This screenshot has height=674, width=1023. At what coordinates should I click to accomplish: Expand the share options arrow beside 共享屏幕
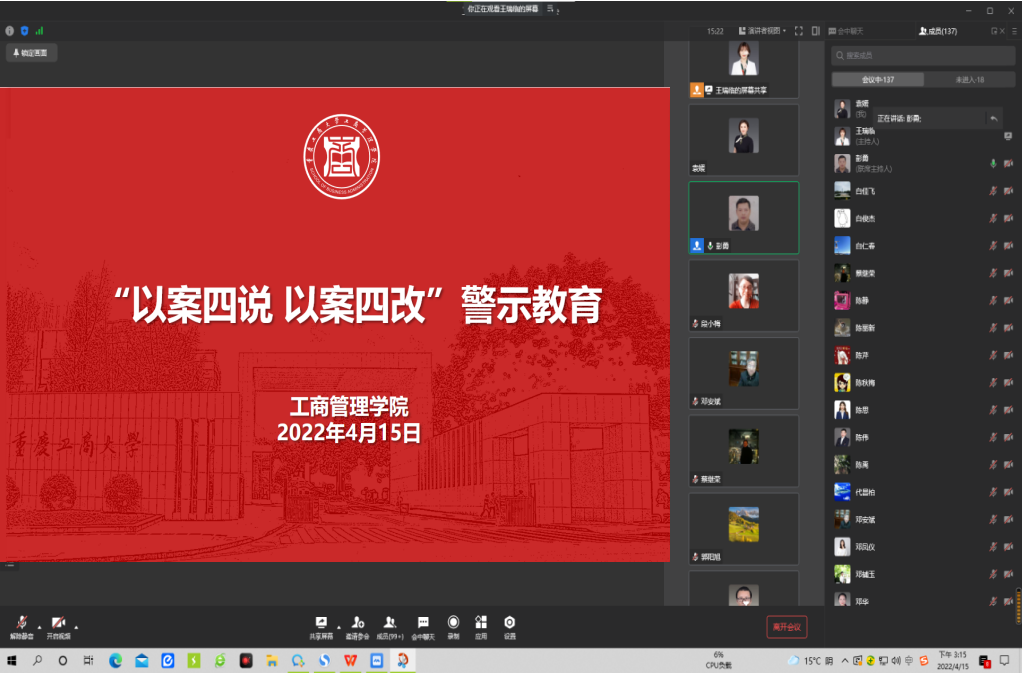pos(338,626)
